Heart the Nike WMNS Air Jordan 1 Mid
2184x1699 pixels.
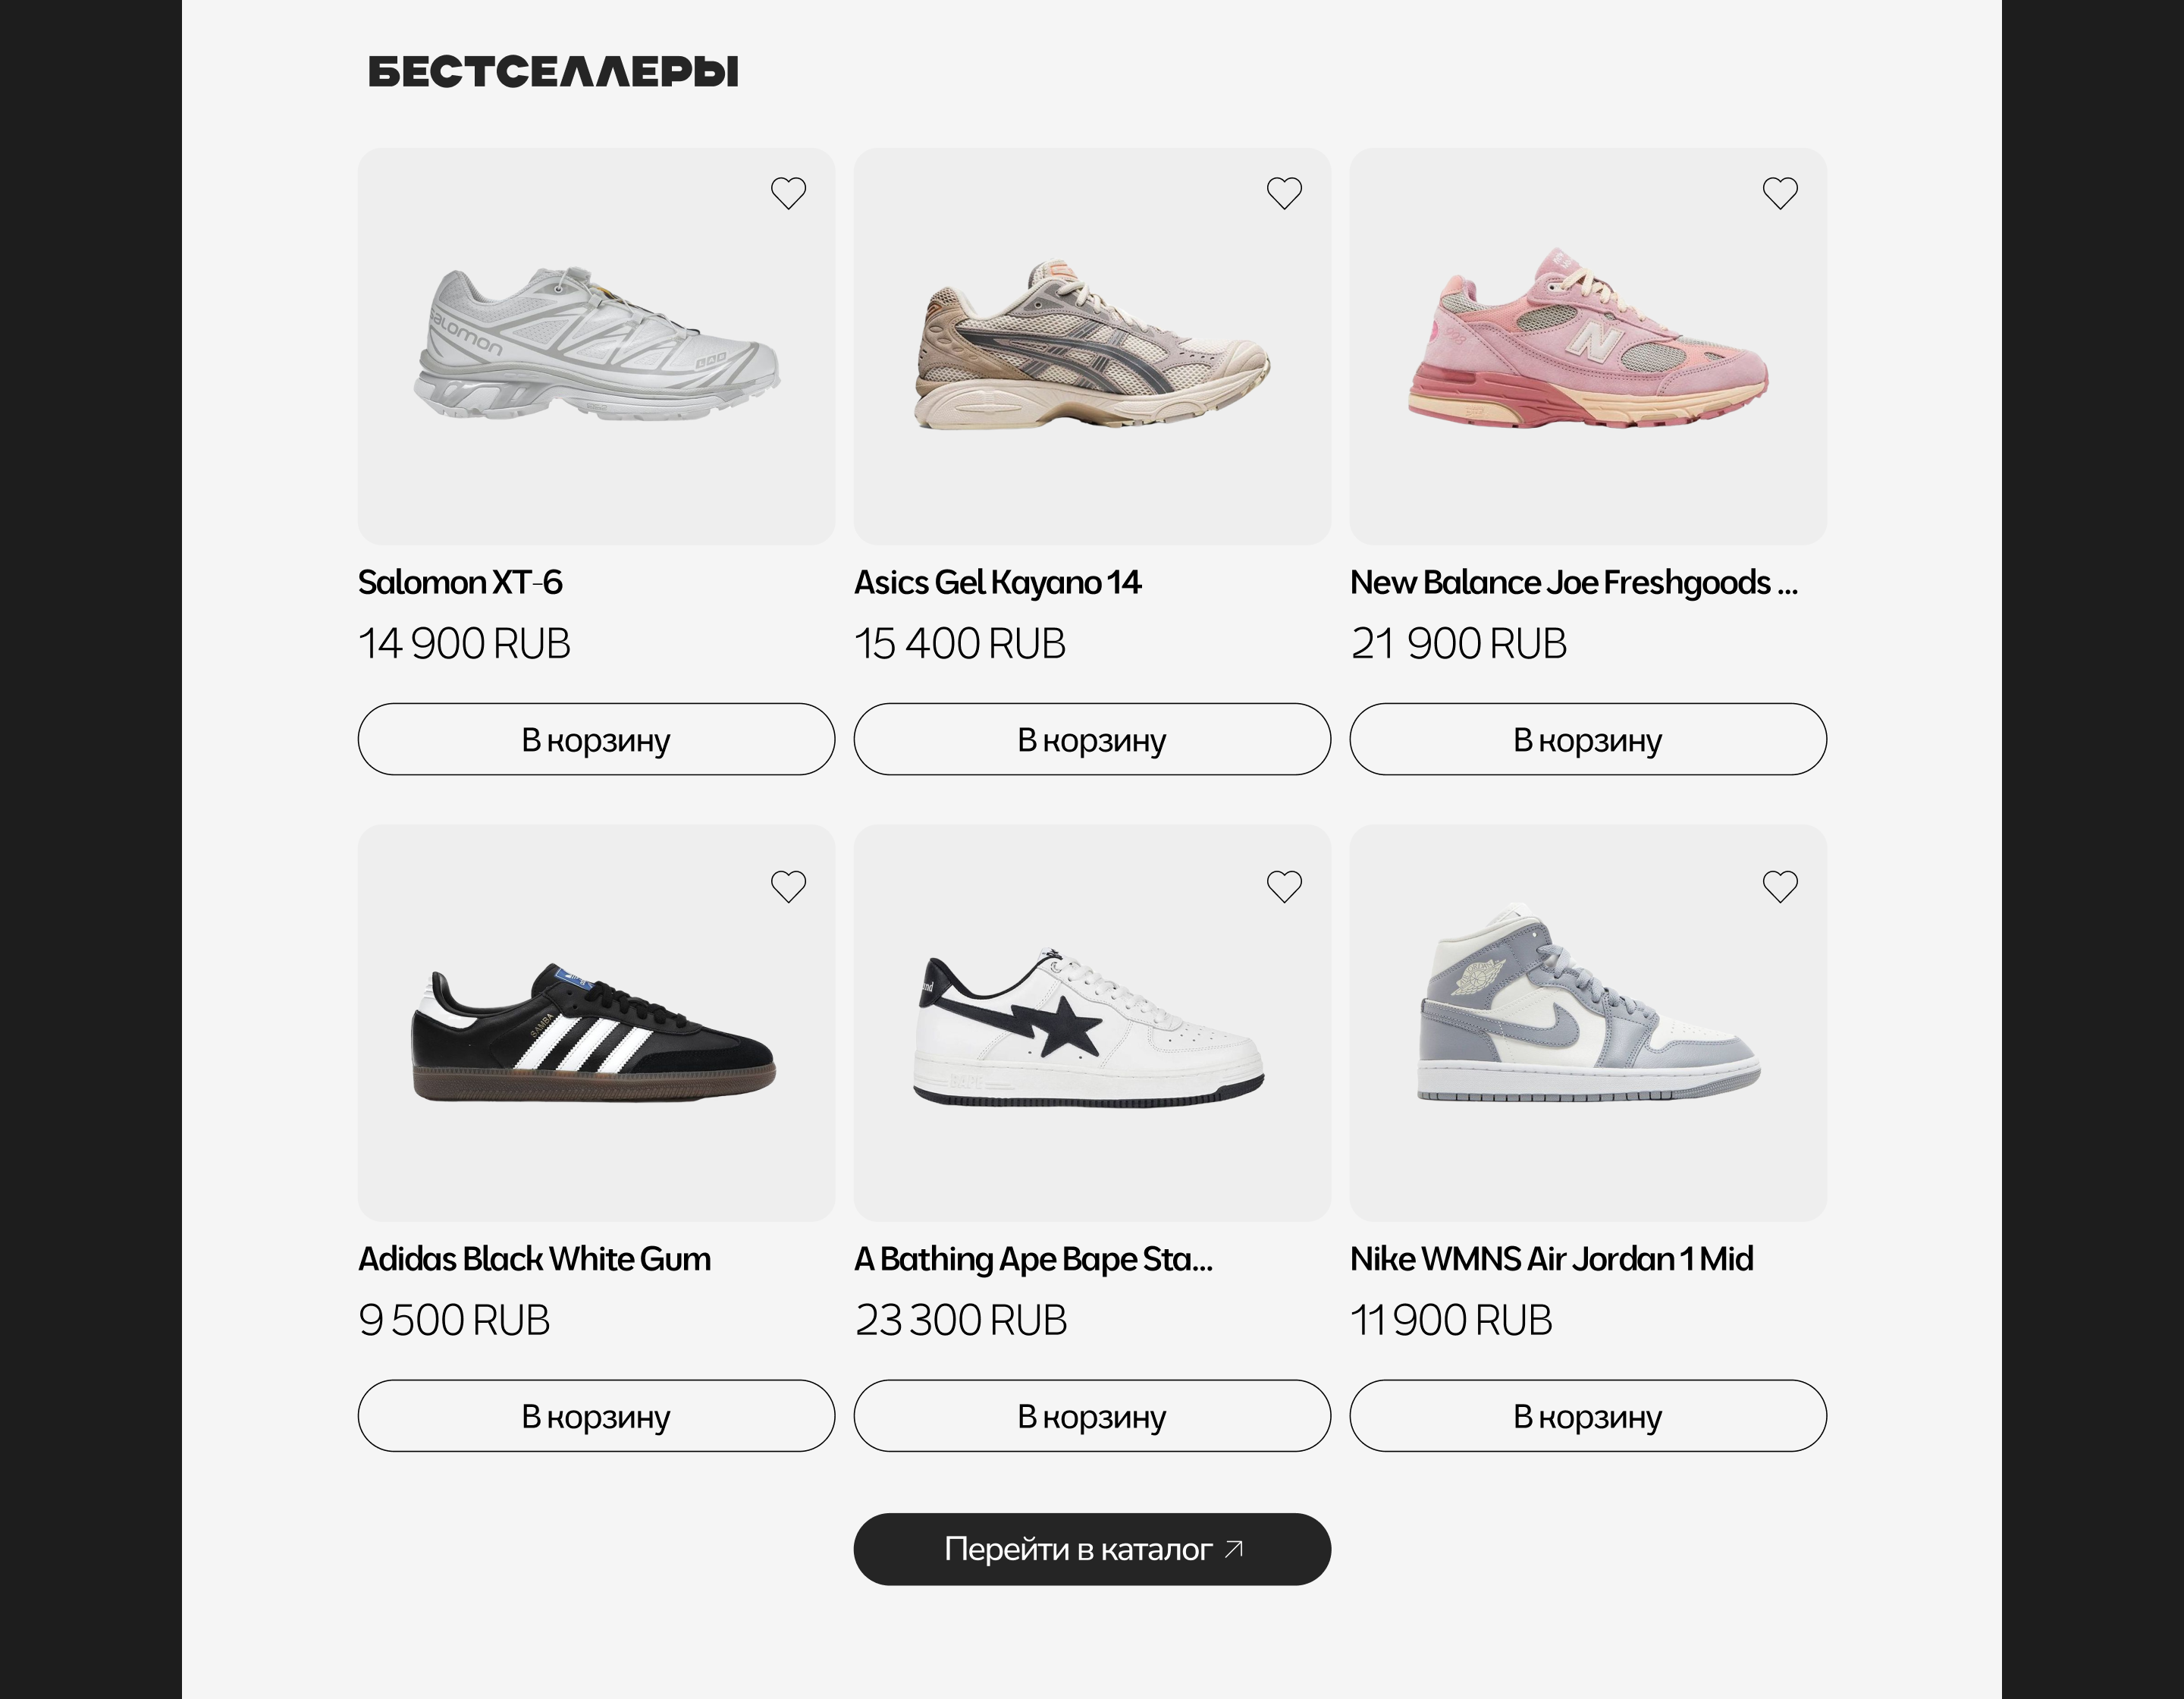point(1780,886)
